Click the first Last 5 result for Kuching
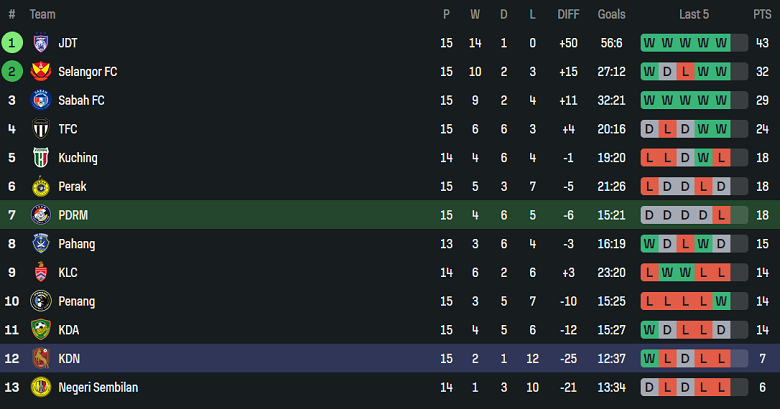This screenshot has width=780, height=409. coord(650,158)
